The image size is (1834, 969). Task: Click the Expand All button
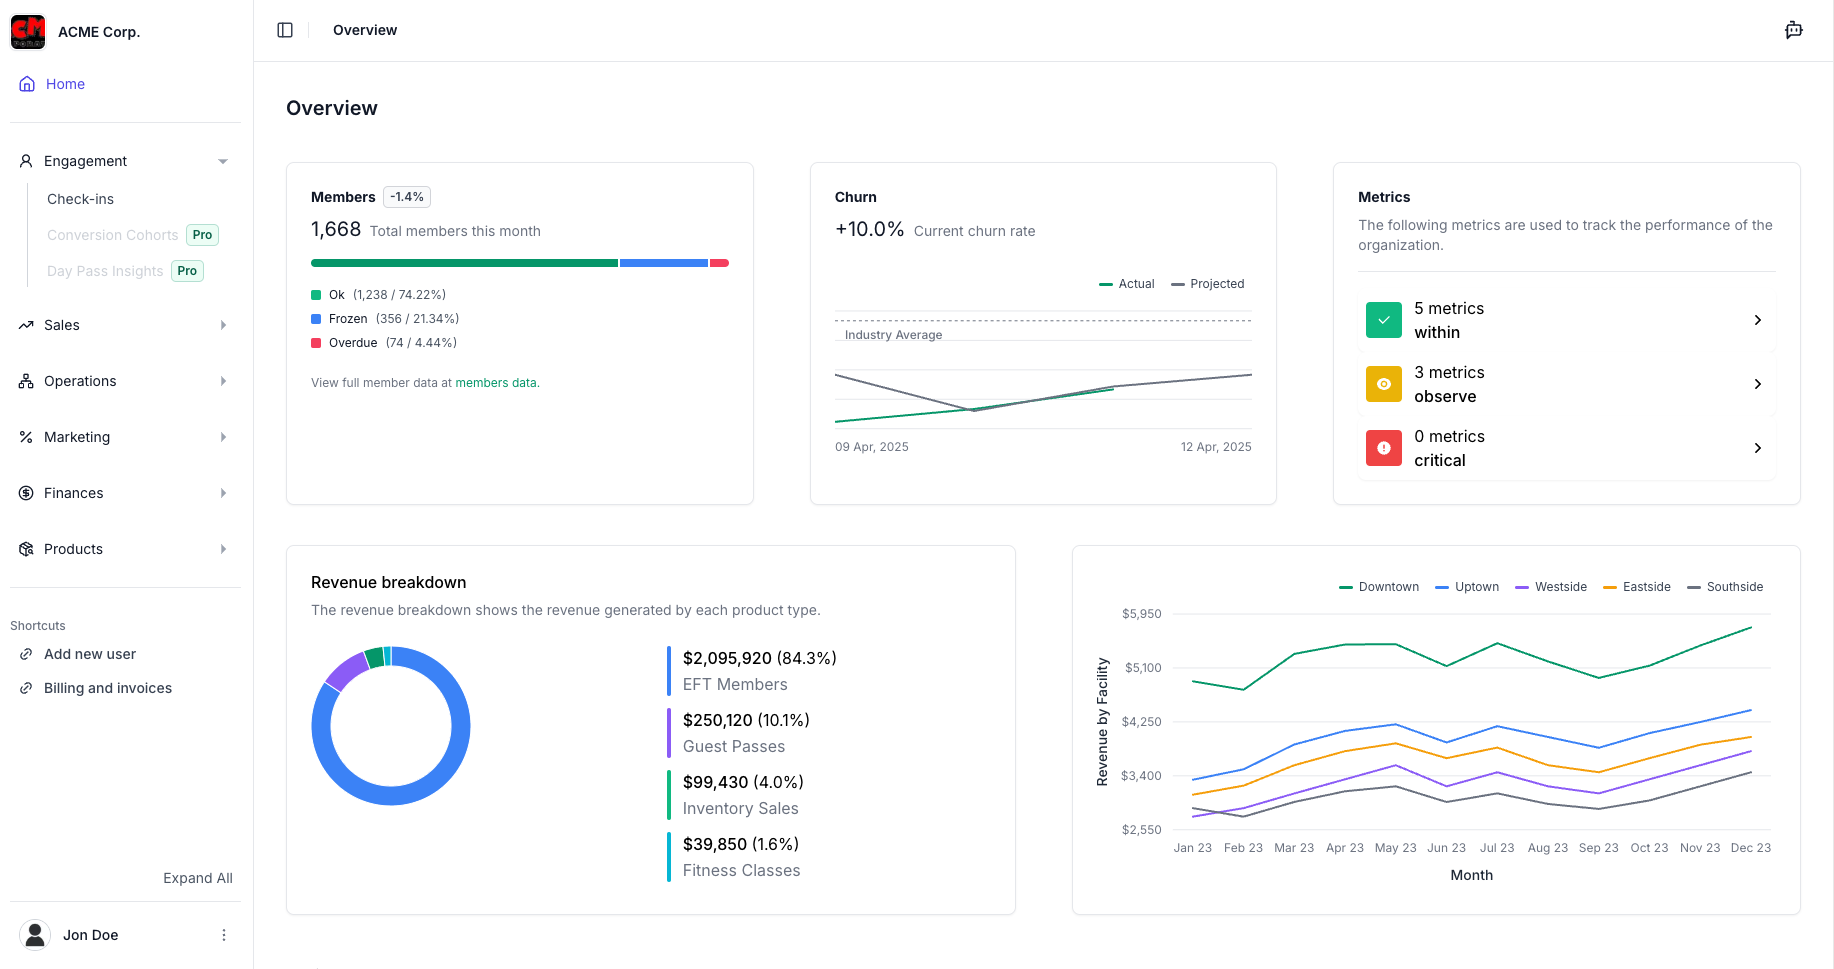[x=197, y=878]
